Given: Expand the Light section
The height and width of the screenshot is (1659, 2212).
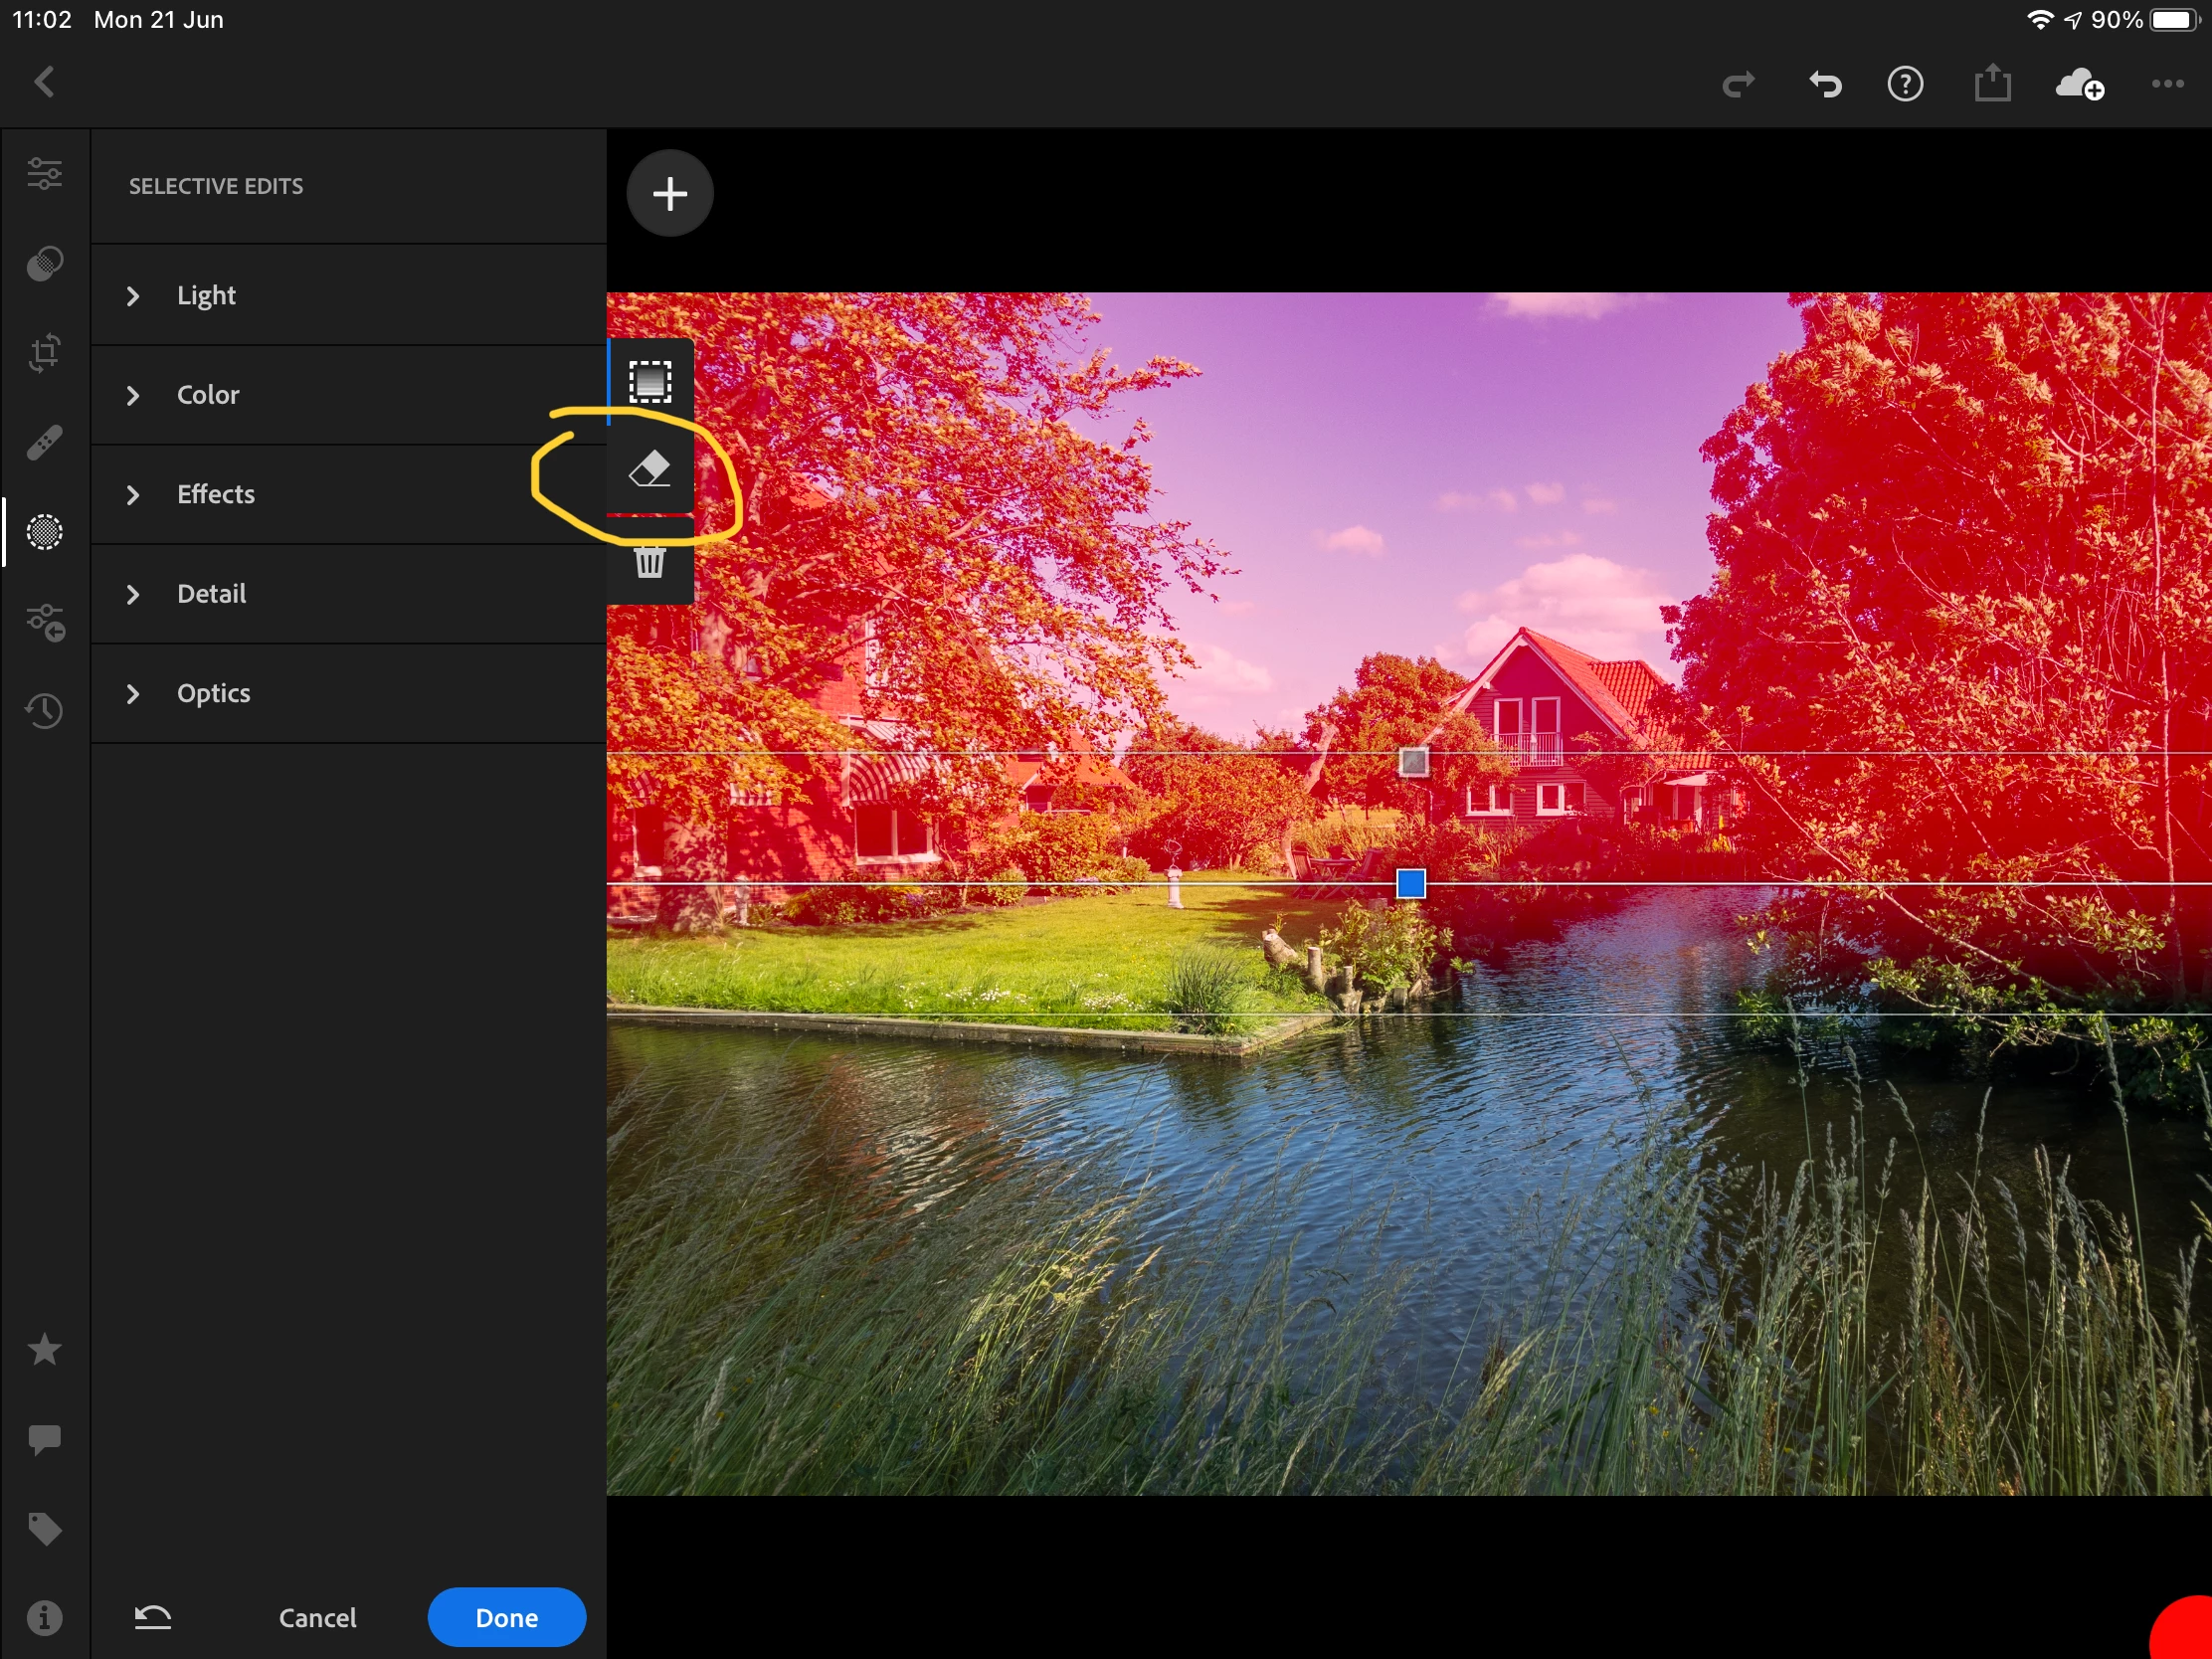Looking at the screenshot, I should 206,296.
